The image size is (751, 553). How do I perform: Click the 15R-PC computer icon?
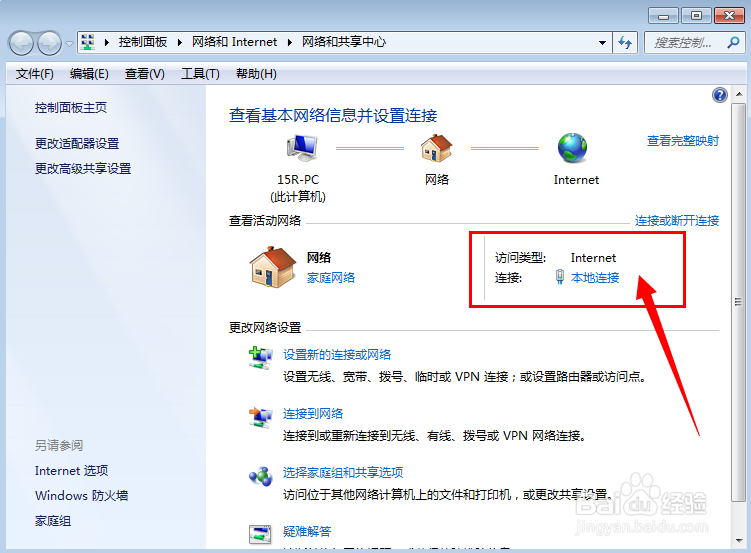click(302, 147)
